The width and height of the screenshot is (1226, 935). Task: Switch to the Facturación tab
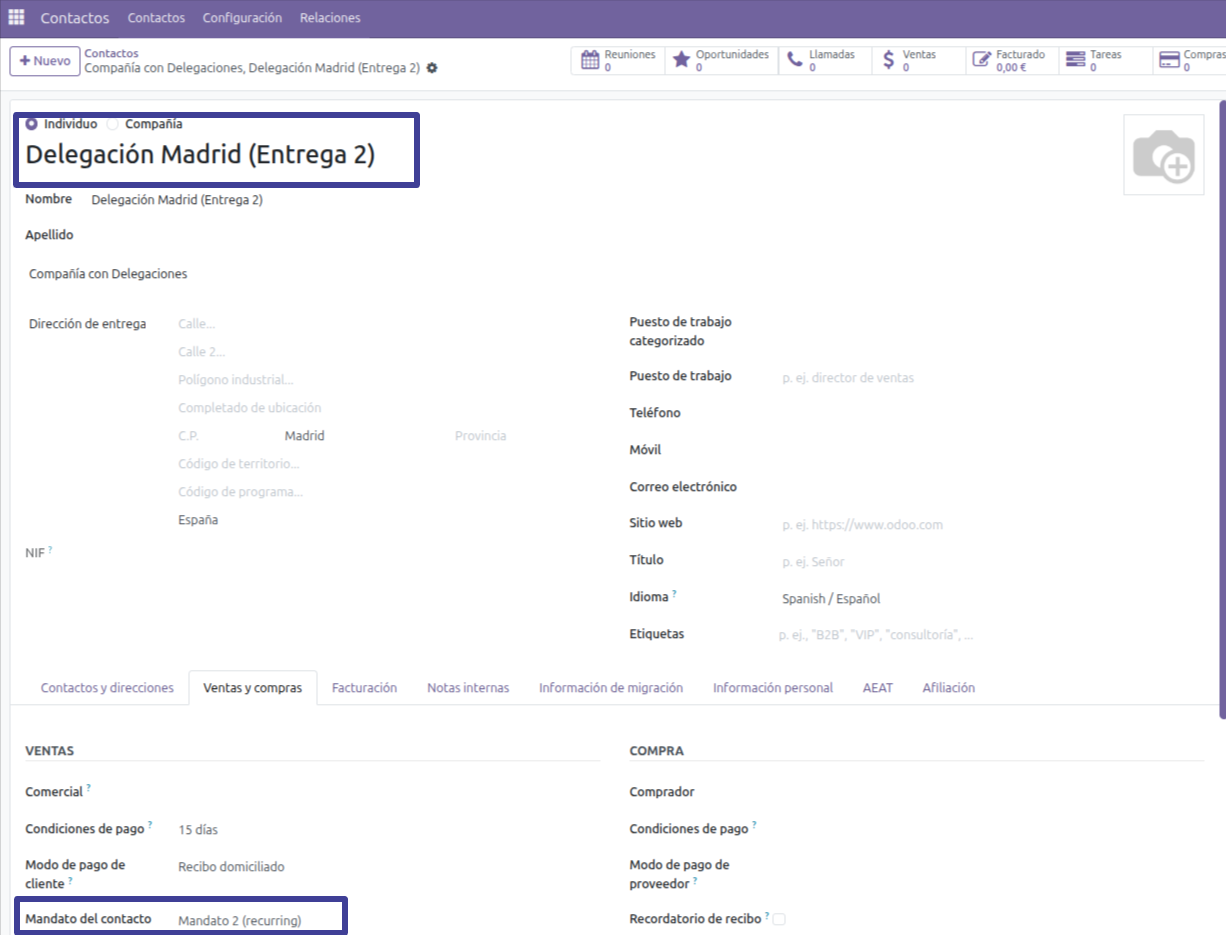click(x=364, y=688)
